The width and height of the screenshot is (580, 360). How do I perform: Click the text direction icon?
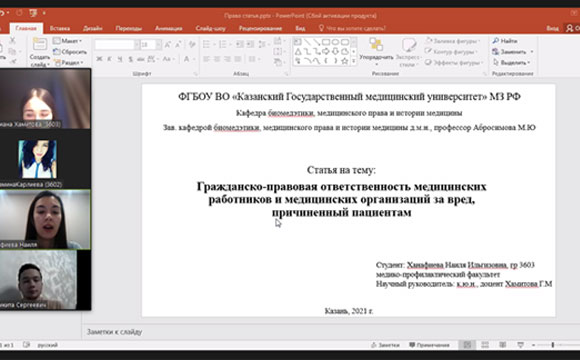pos(279,41)
